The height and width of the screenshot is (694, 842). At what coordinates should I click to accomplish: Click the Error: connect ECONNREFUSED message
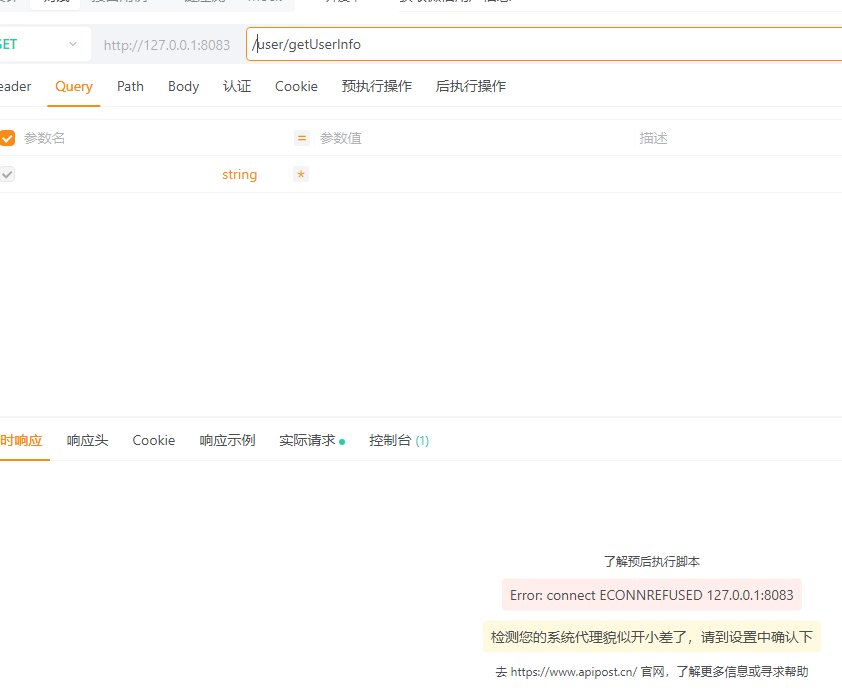[651, 595]
